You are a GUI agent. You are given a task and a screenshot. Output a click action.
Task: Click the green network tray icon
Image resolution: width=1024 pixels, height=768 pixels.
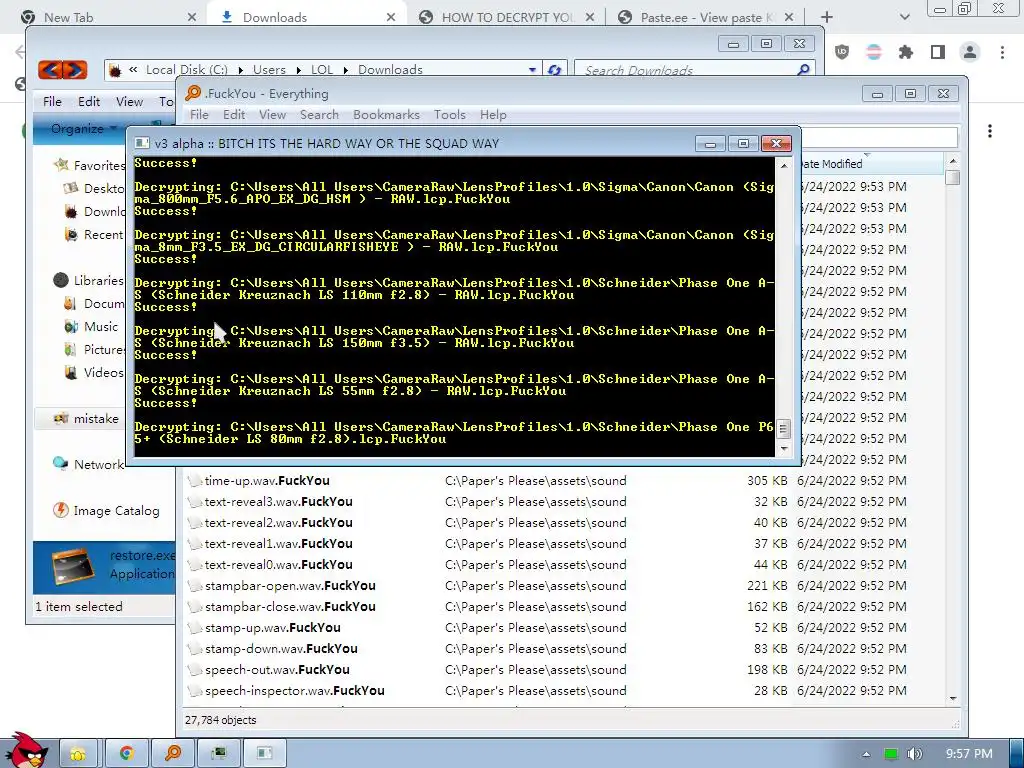coord(891,754)
